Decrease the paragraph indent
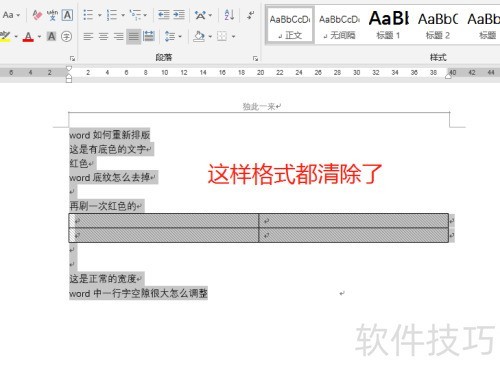 coord(164,15)
